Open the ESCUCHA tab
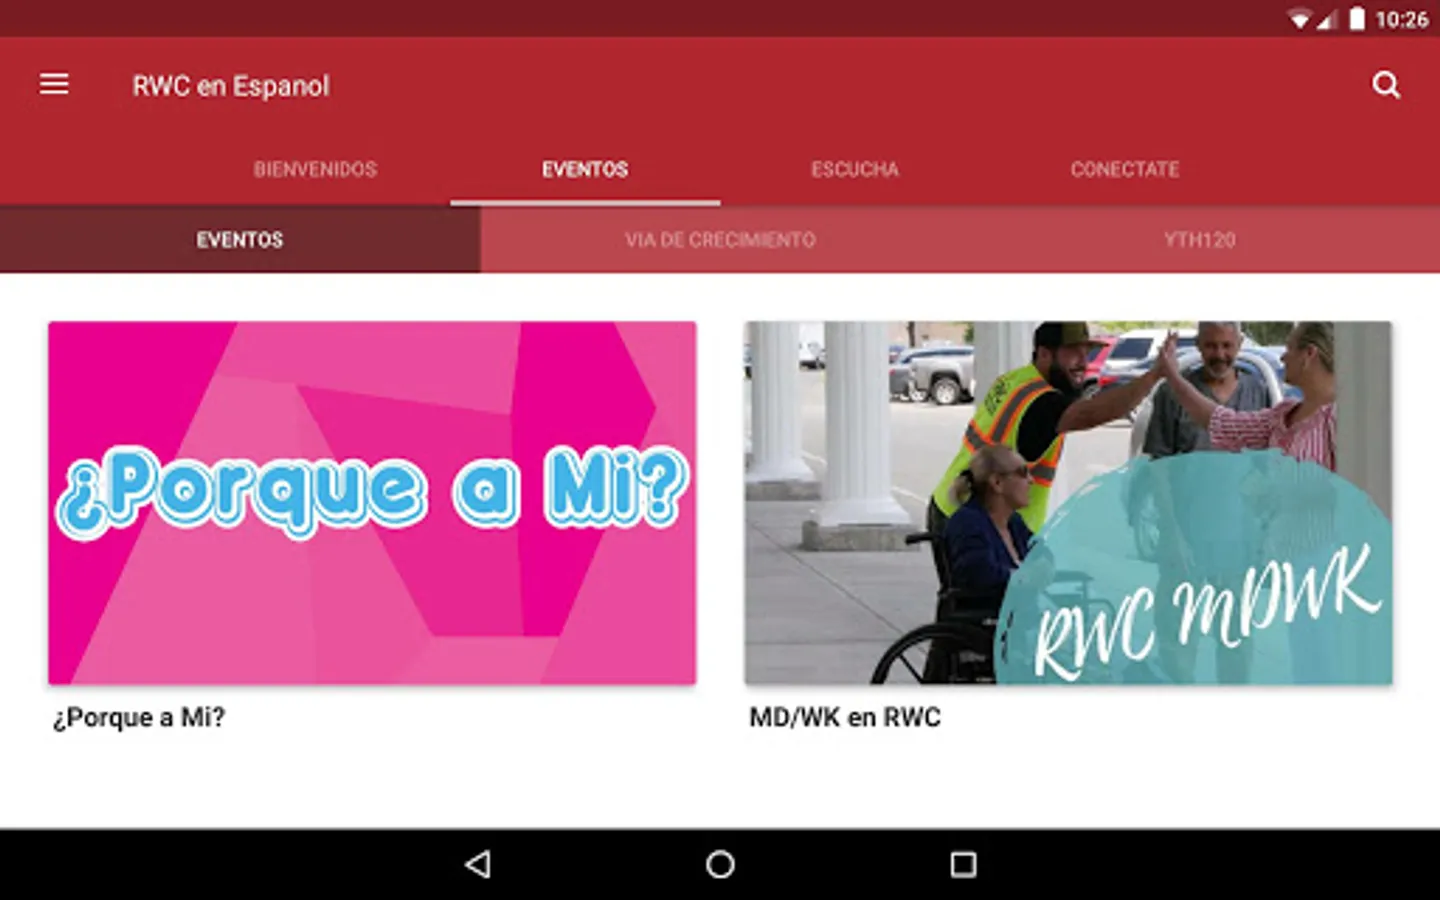 pyautogui.click(x=855, y=169)
